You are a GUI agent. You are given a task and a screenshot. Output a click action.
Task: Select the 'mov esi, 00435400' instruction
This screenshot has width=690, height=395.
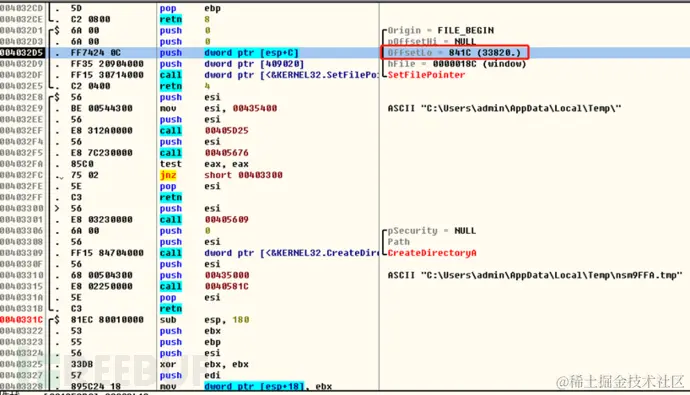[218, 108]
